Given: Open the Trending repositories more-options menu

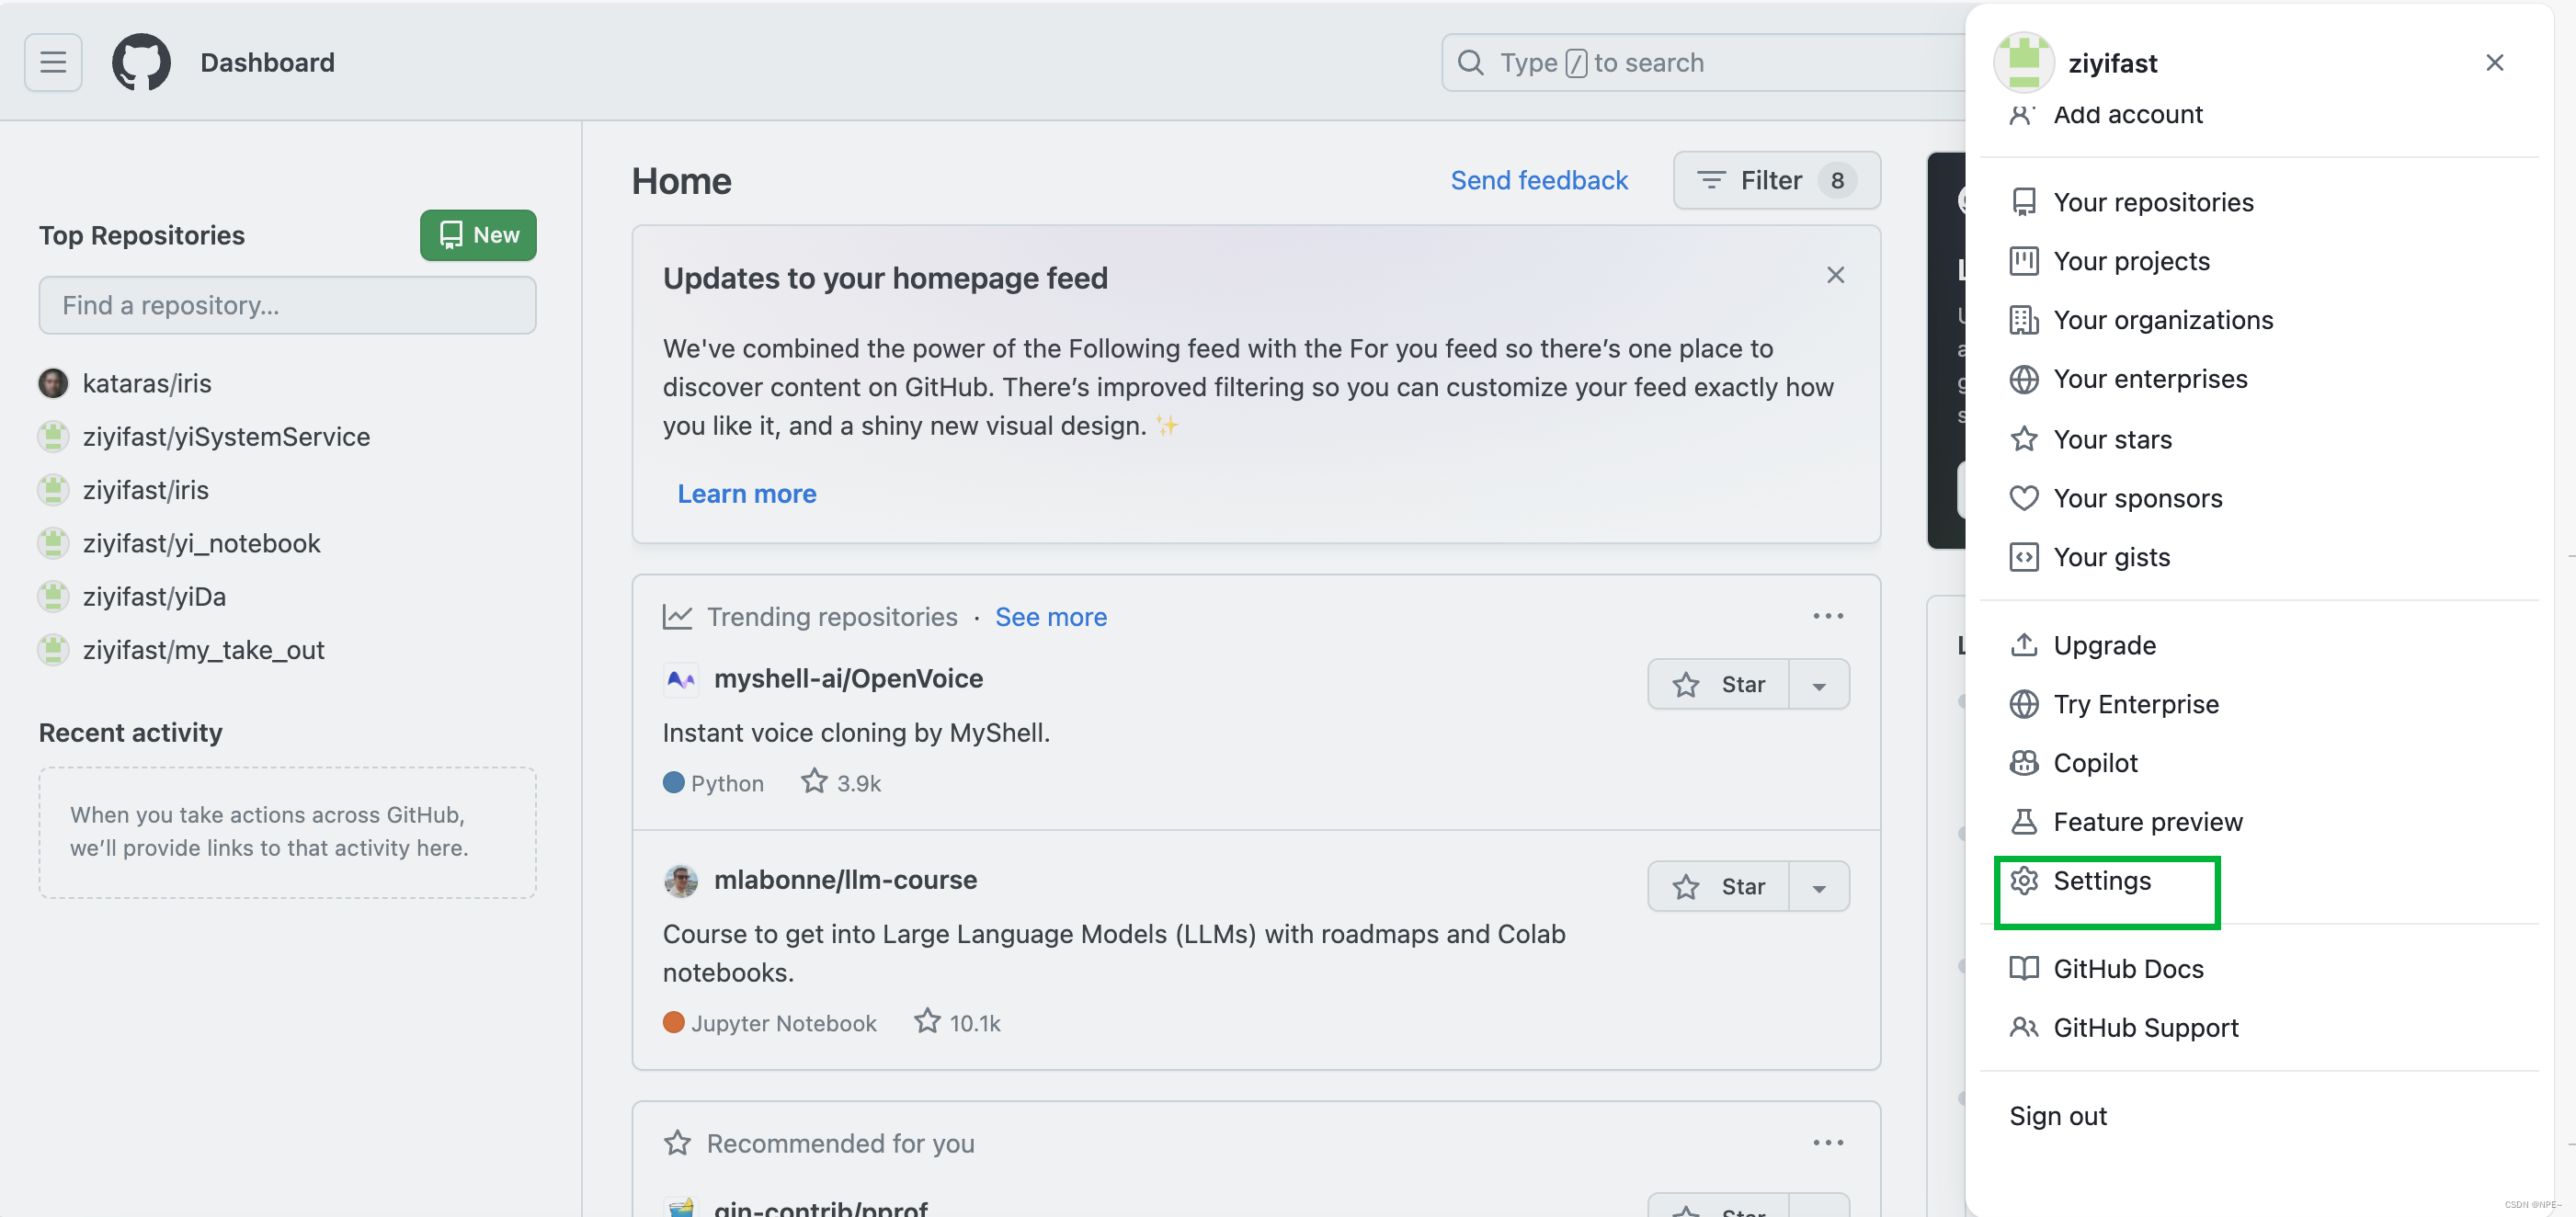Looking at the screenshot, I should (1828, 616).
